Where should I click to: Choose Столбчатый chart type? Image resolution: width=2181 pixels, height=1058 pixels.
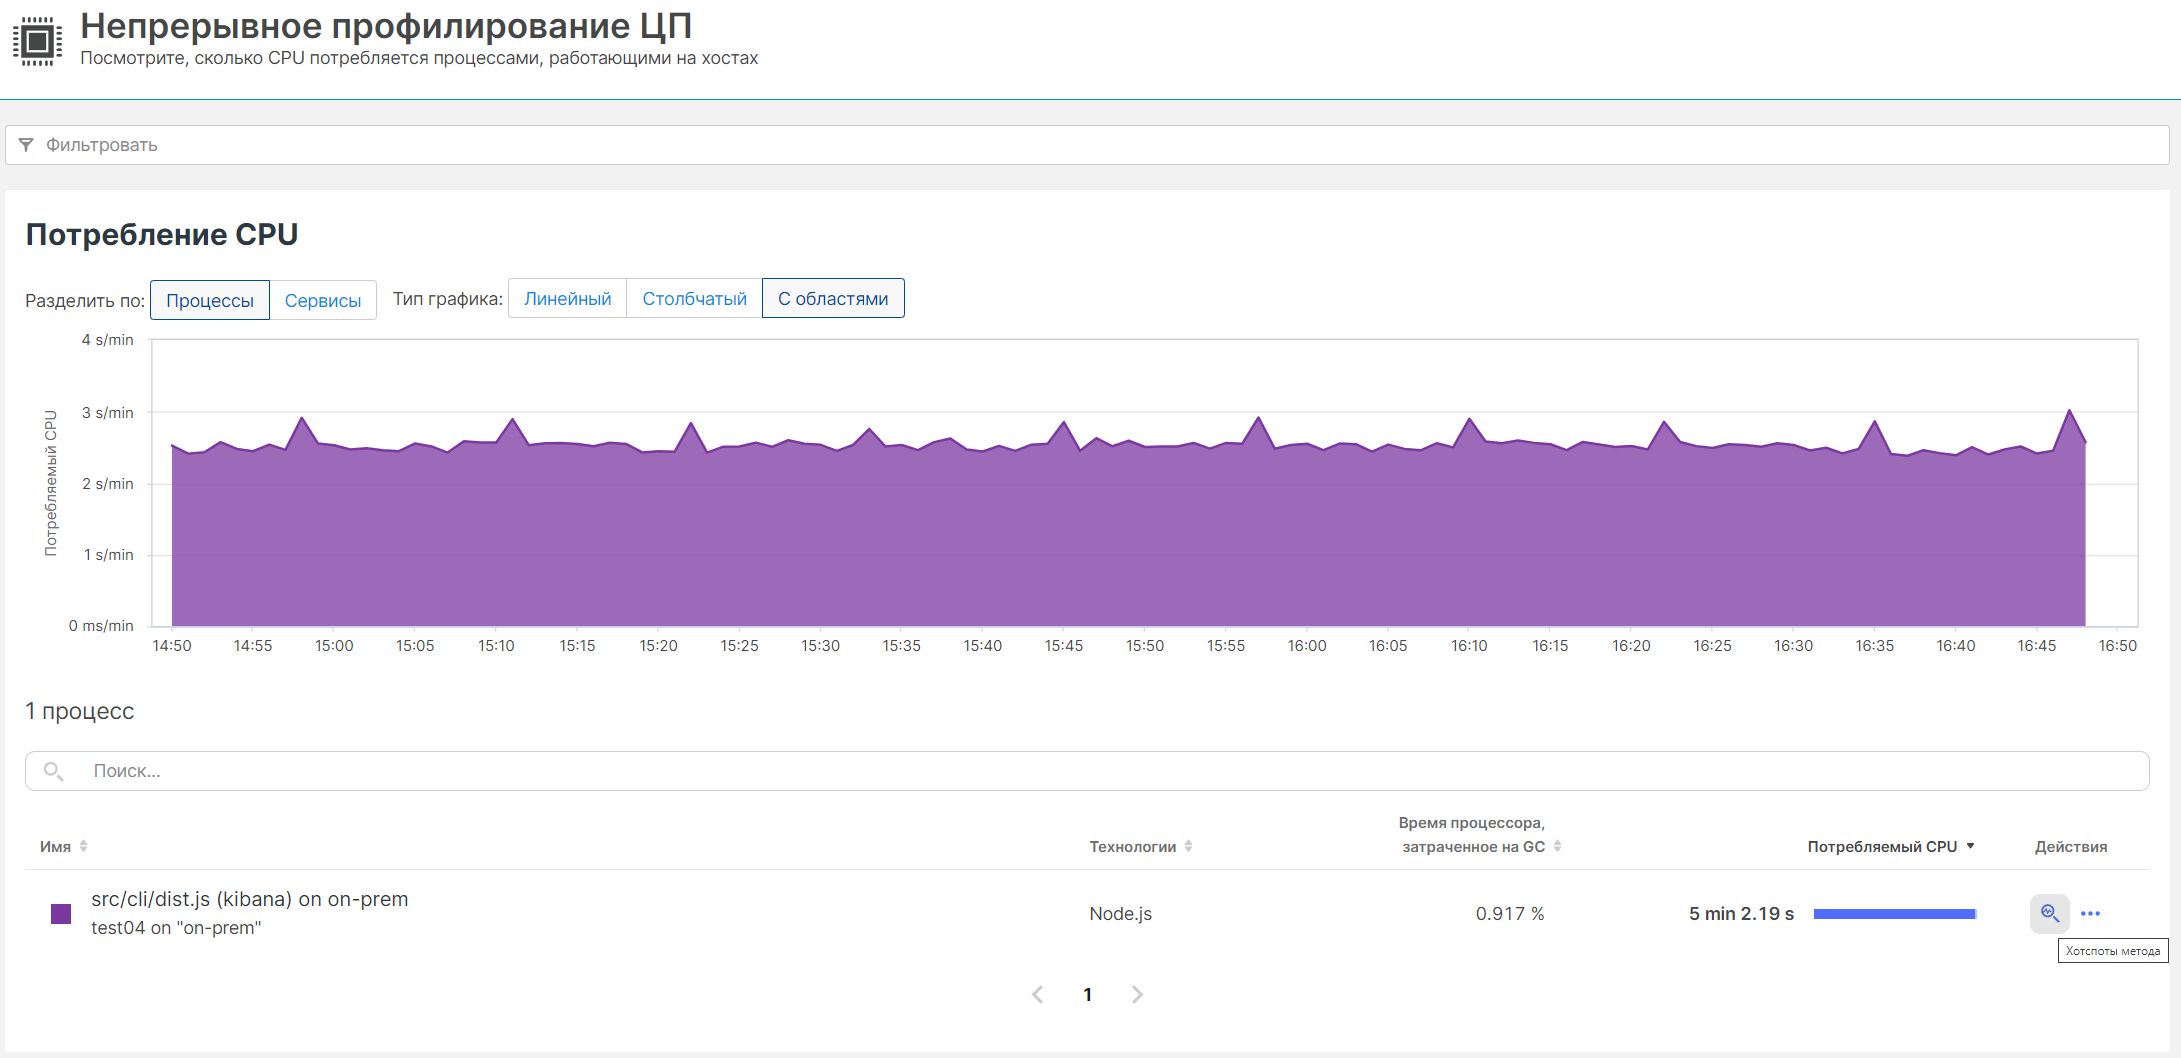coord(694,299)
